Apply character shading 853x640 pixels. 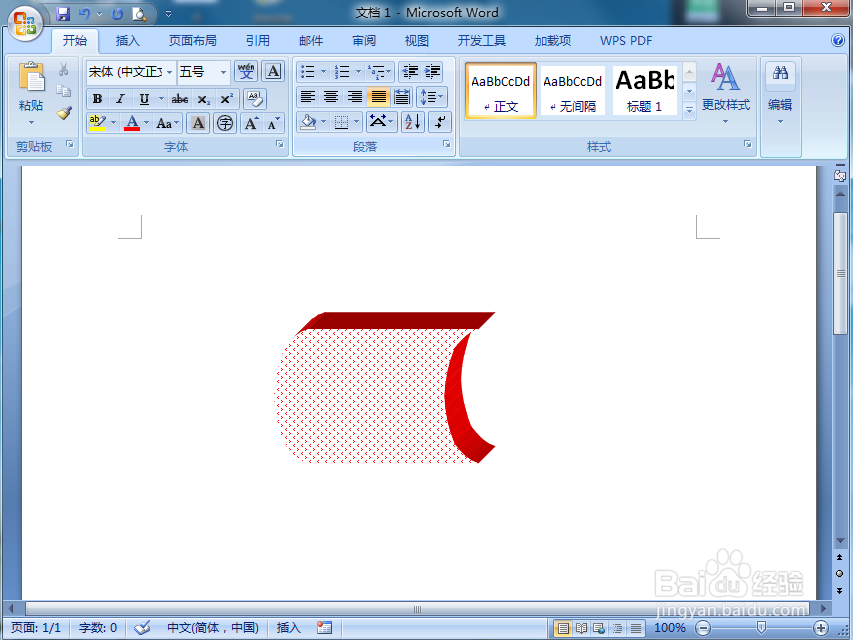point(199,124)
